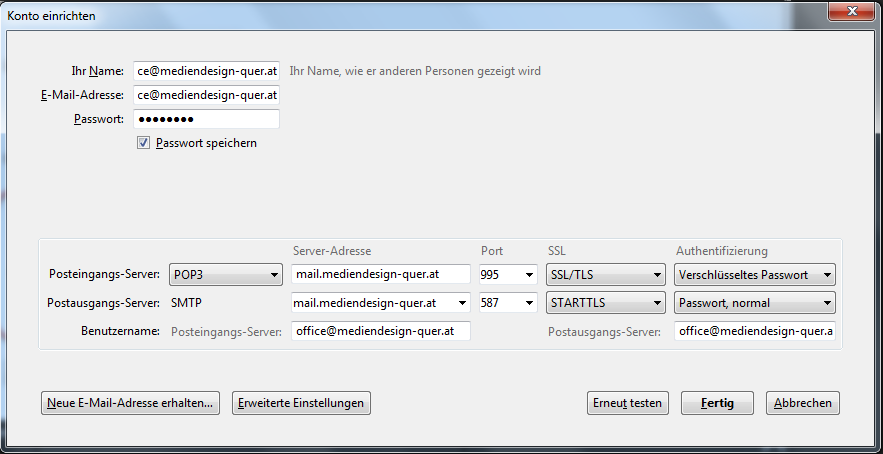Focus the Passwort input field

(x=207, y=119)
